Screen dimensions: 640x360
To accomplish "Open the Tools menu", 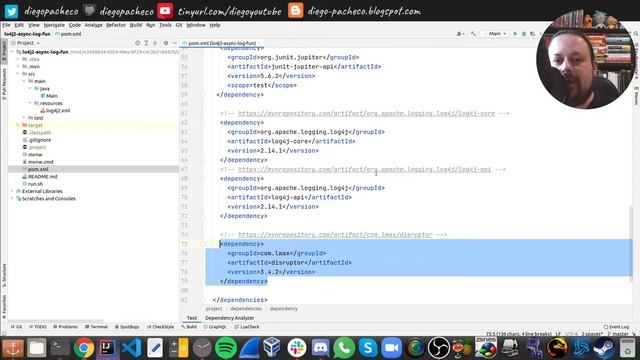I will pyautogui.click(x=165, y=25).
